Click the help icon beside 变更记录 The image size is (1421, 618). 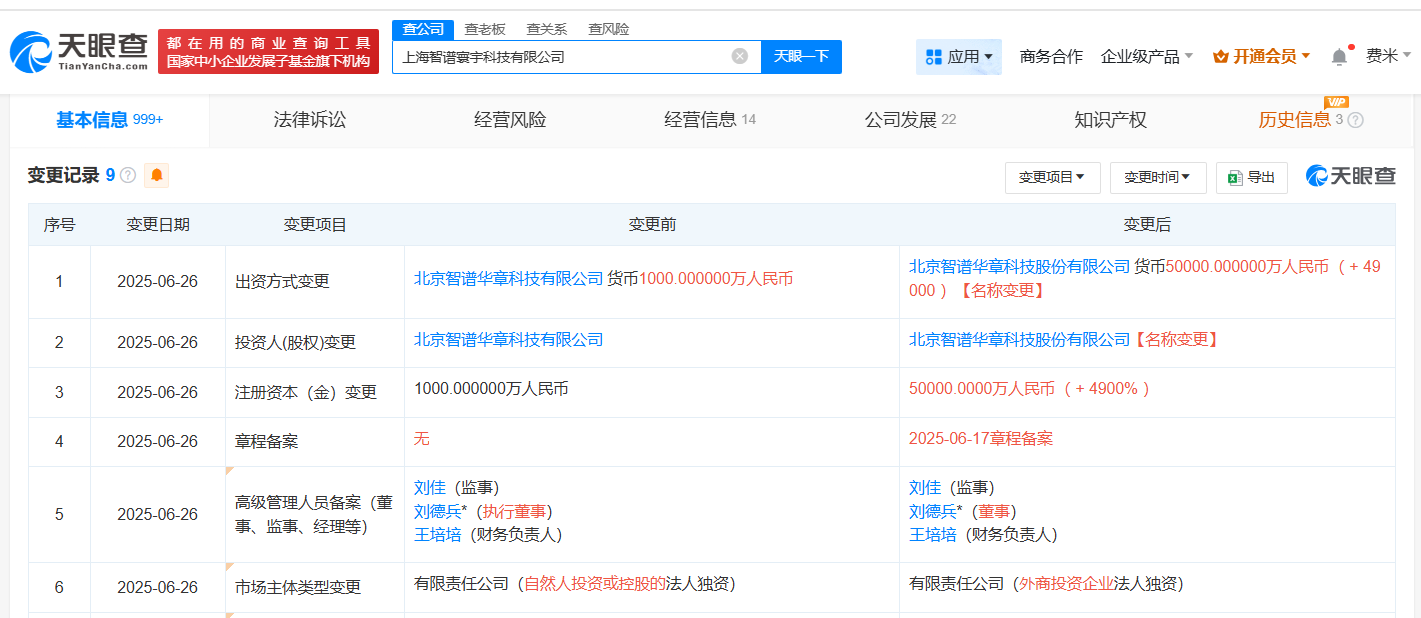pos(128,176)
